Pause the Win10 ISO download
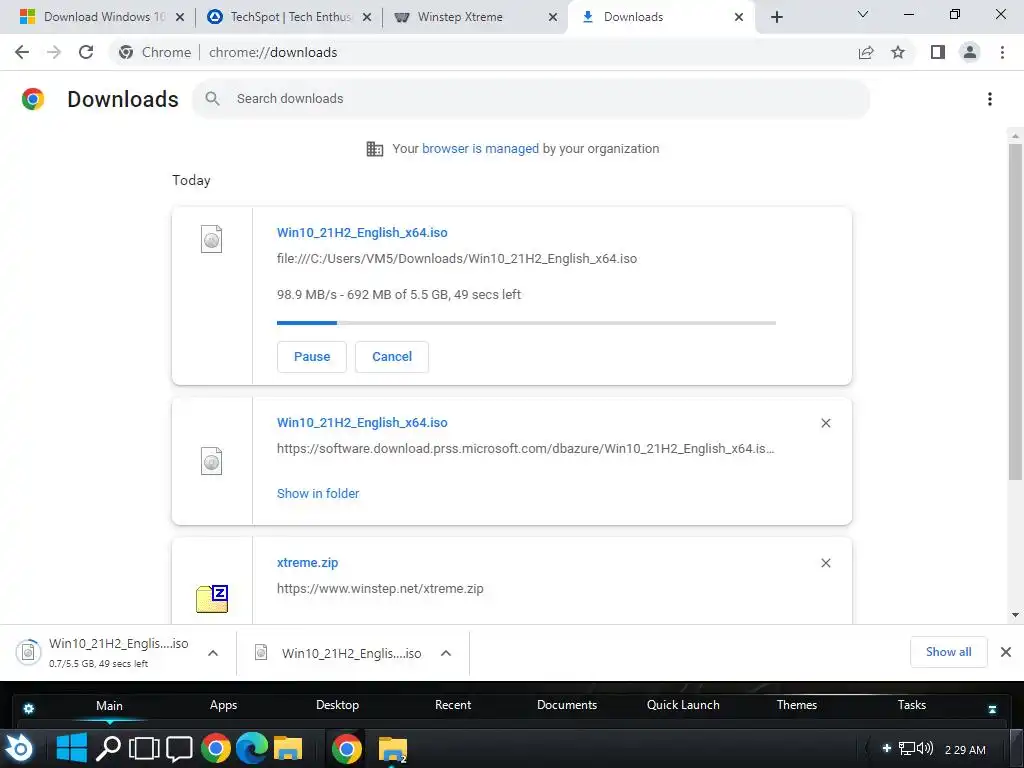 point(312,357)
